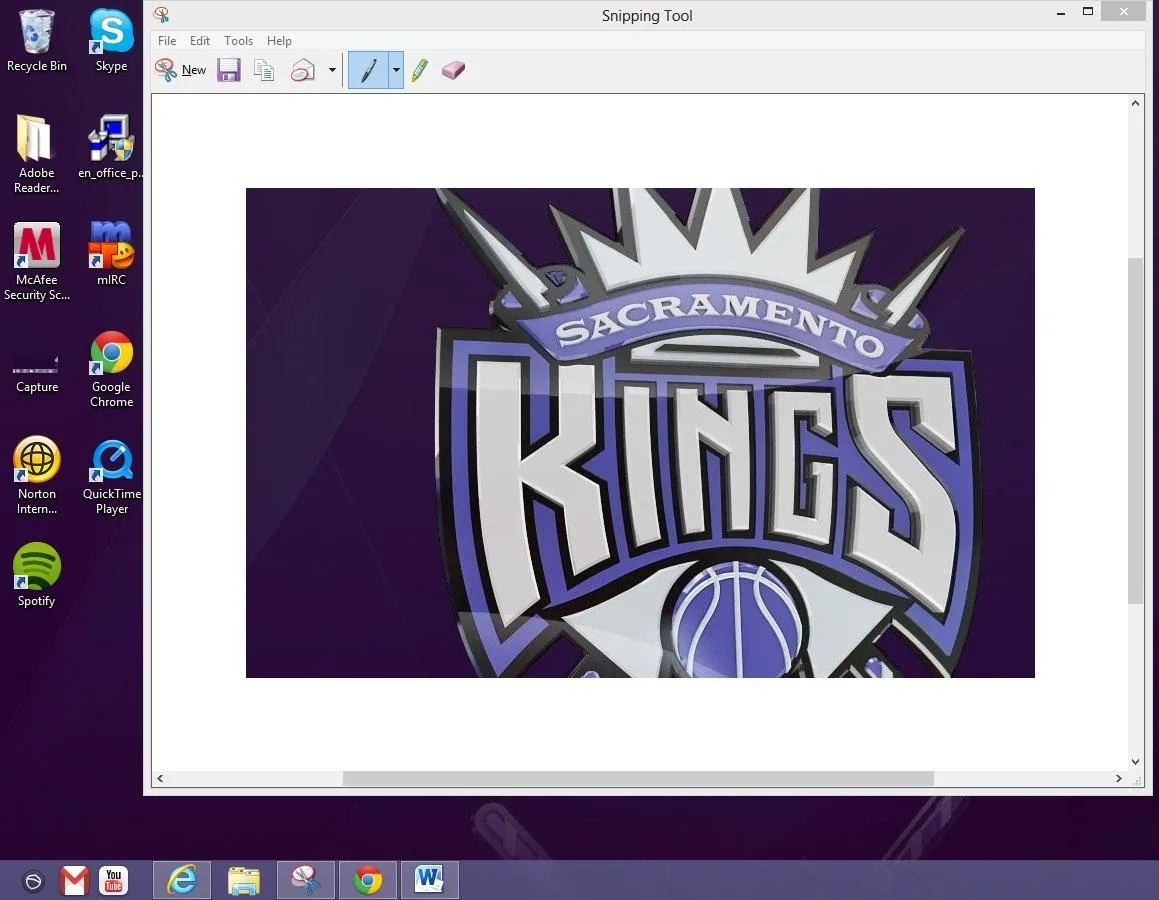Viewport: 1159px width, 900px height.
Task: Open YouTube from the taskbar
Action: pos(113,880)
